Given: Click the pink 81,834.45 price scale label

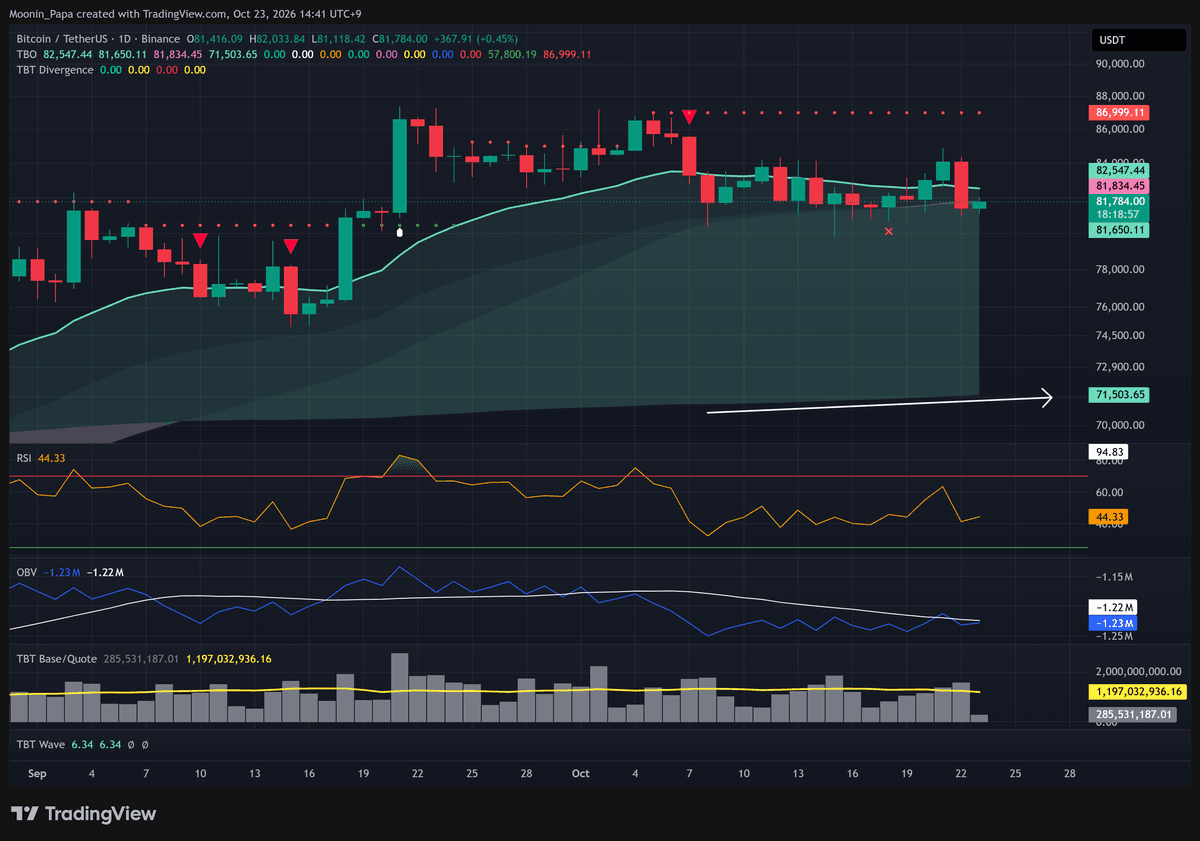Looking at the screenshot, I should 1118,186.
